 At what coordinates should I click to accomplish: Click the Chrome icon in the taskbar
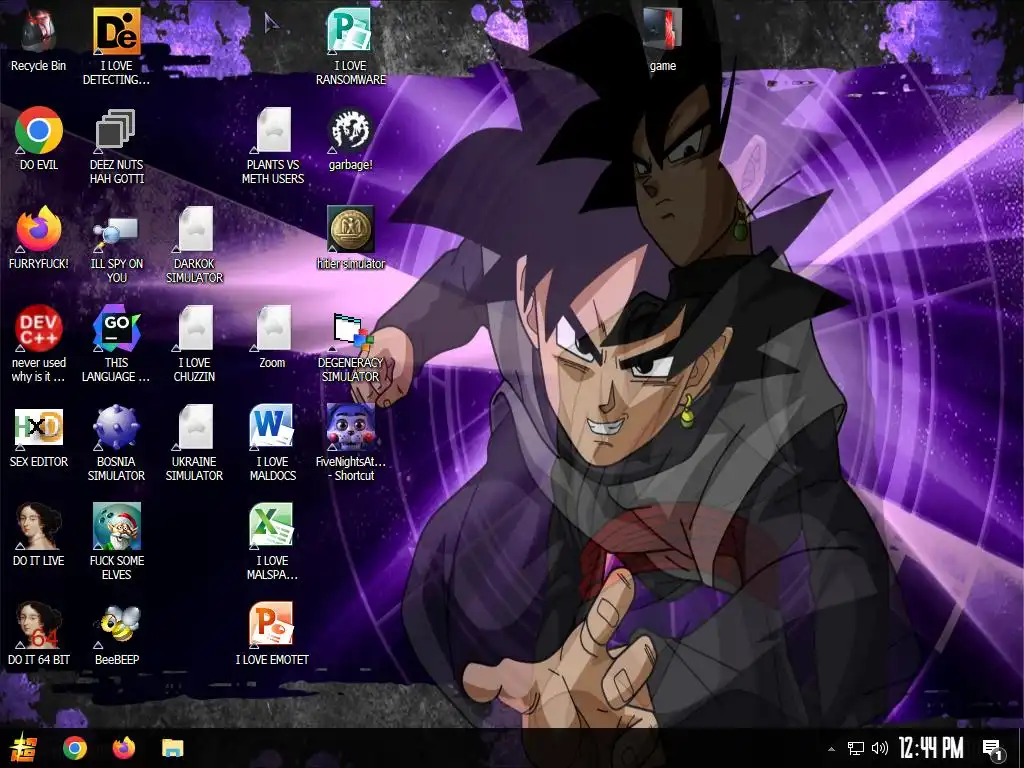coord(75,748)
